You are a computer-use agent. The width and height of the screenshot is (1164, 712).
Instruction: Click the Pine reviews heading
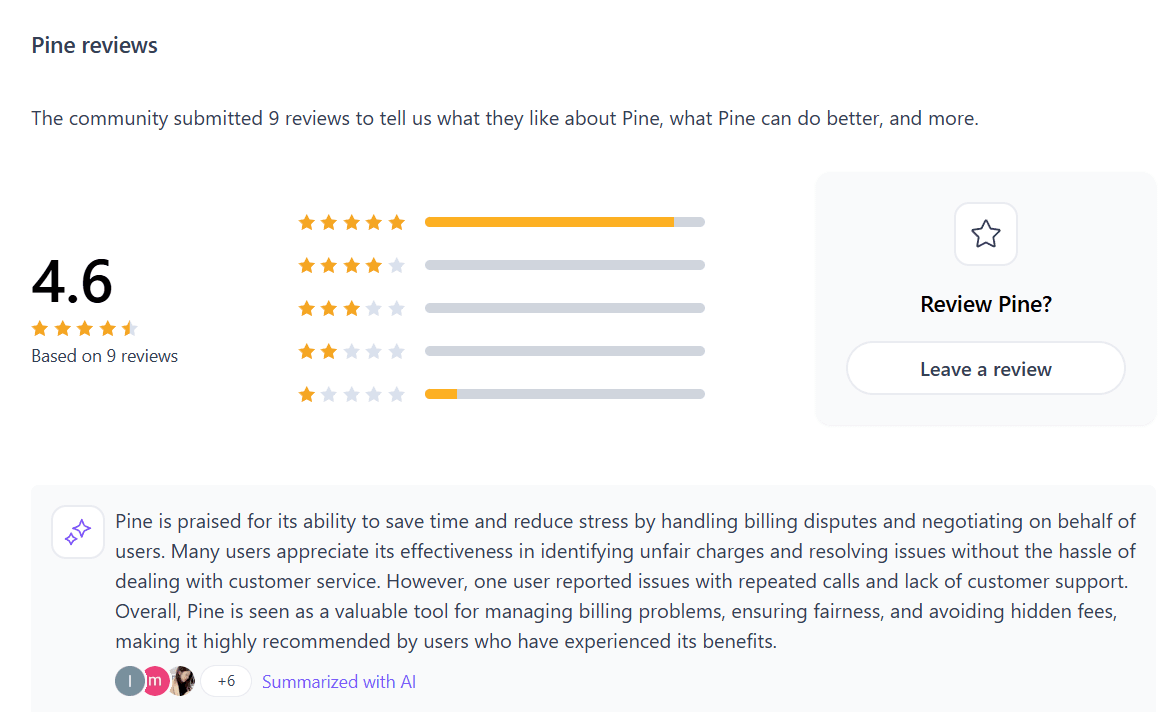pos(94,45)
